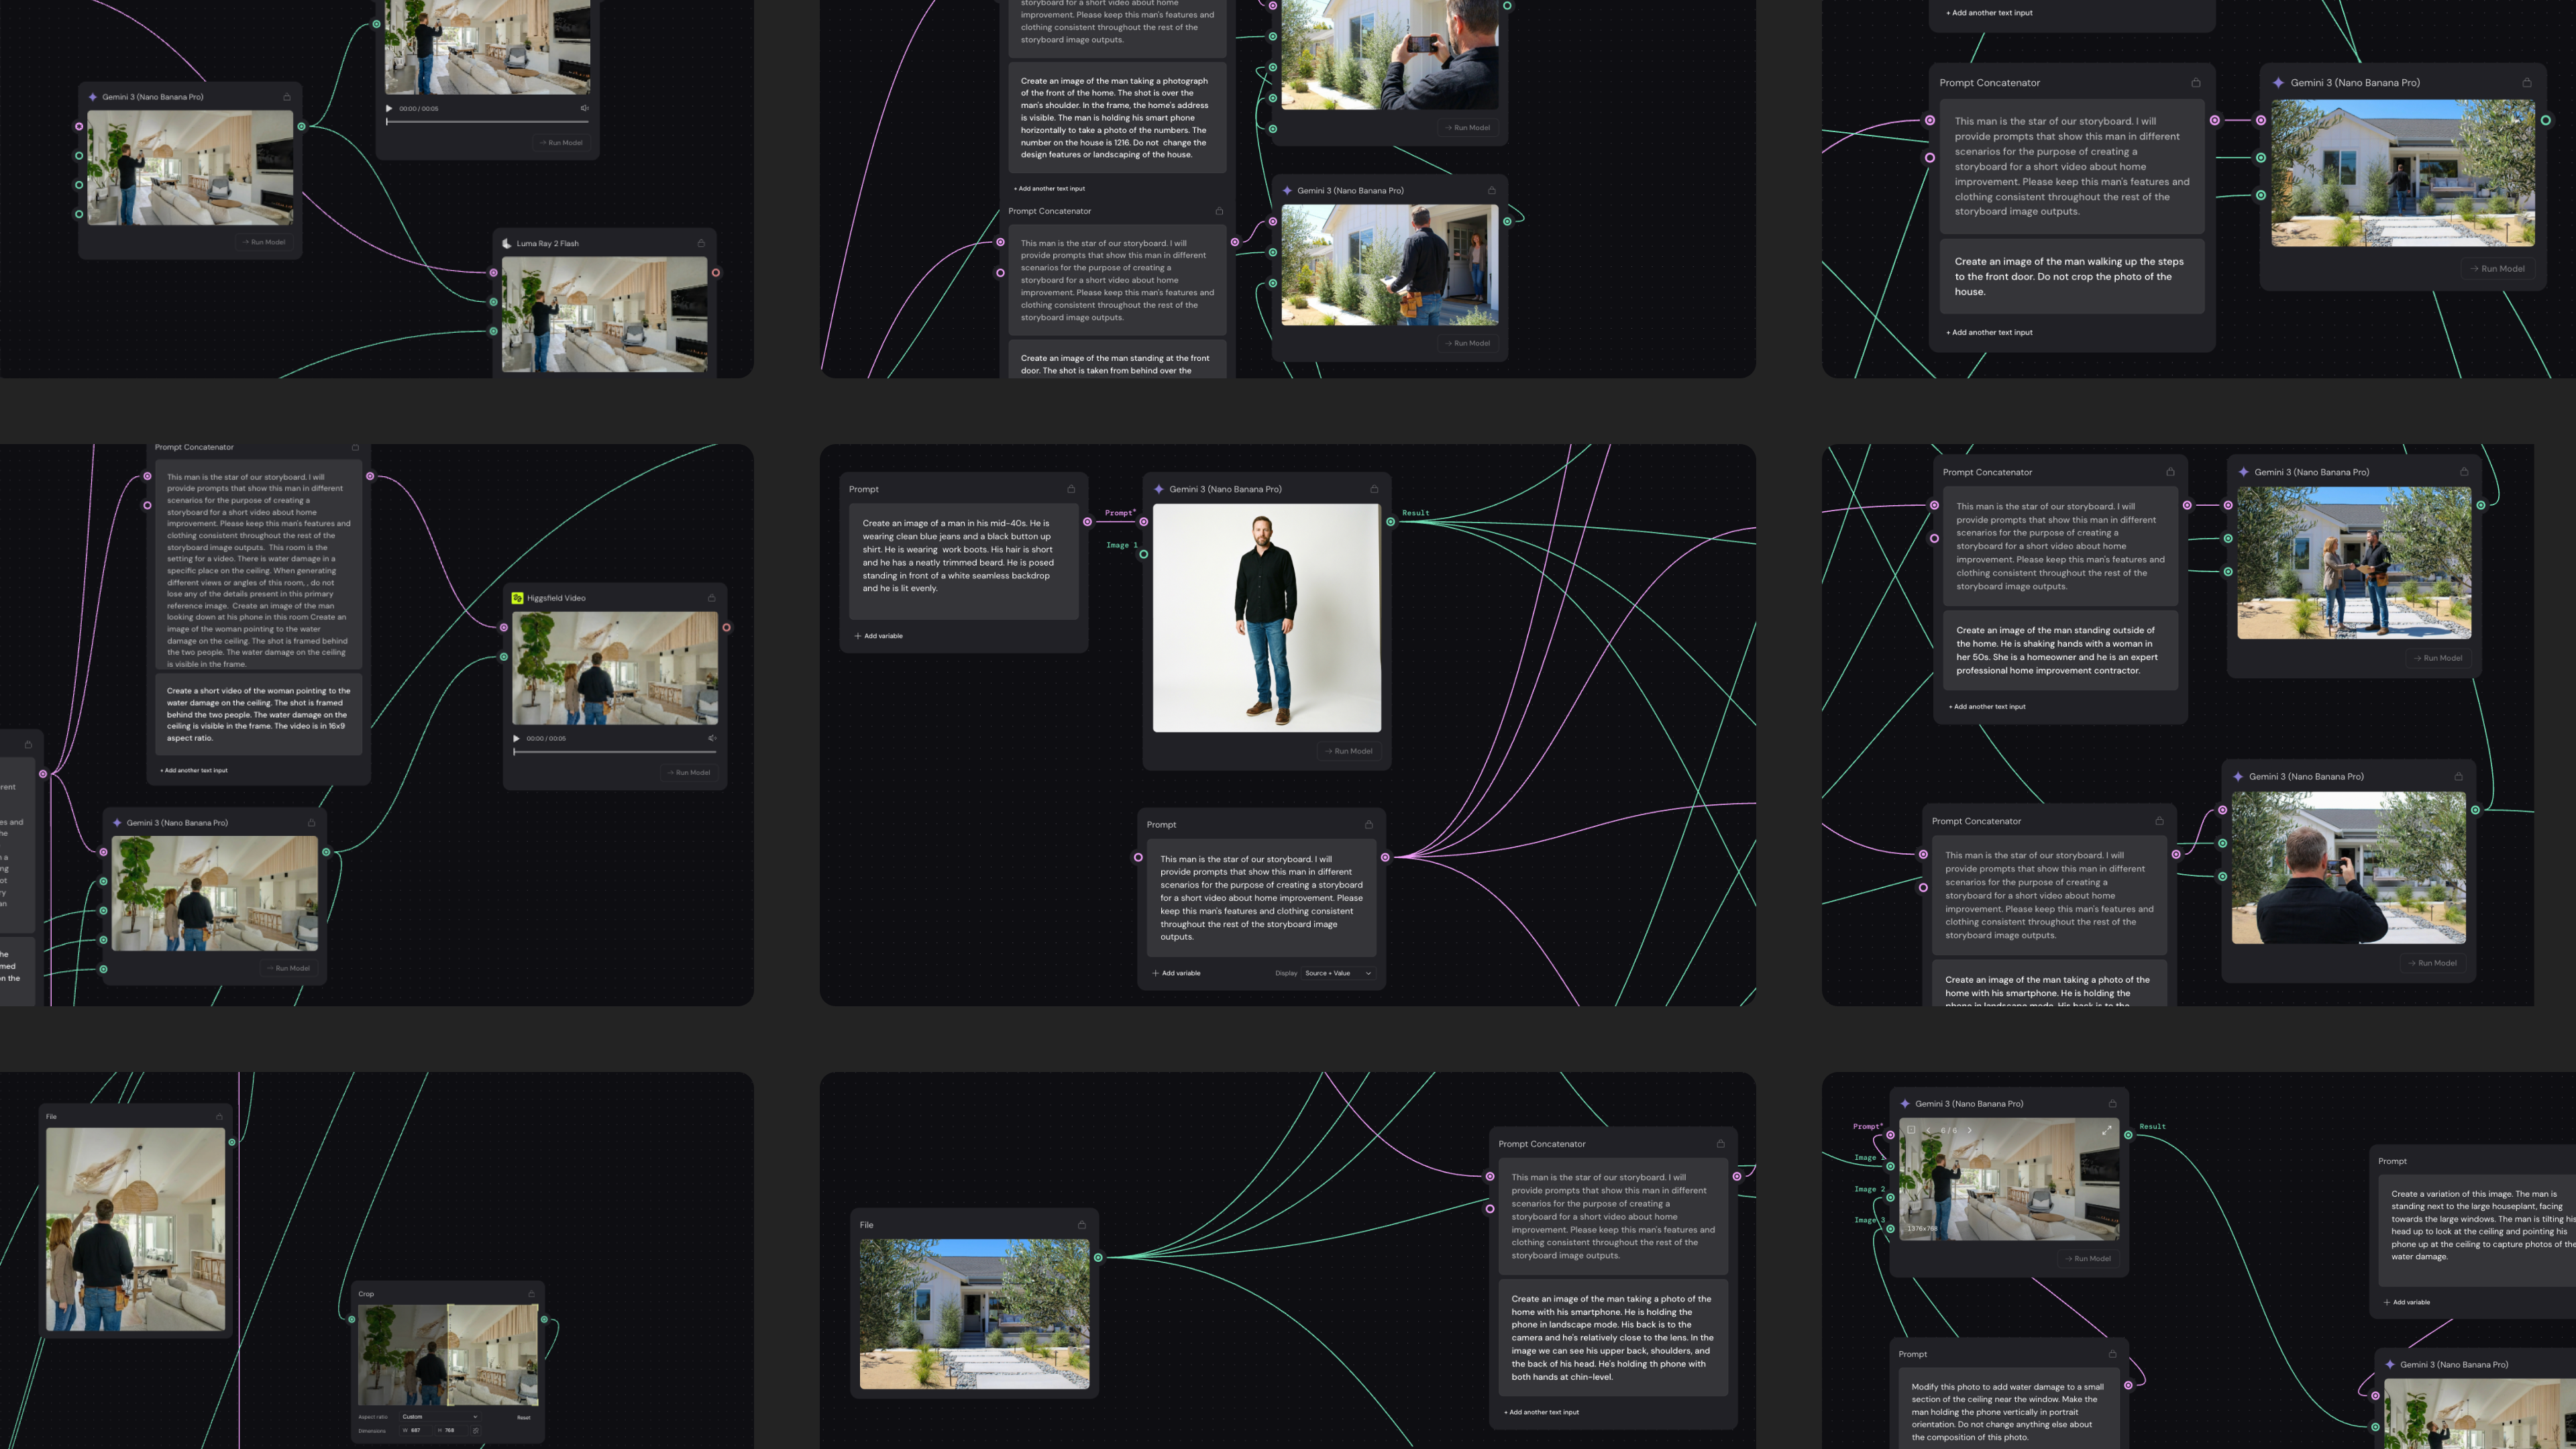Click the width input showing 687 in Crop
The width and height of the screenshot is (2576, 1449).
tap(416, 1431)
